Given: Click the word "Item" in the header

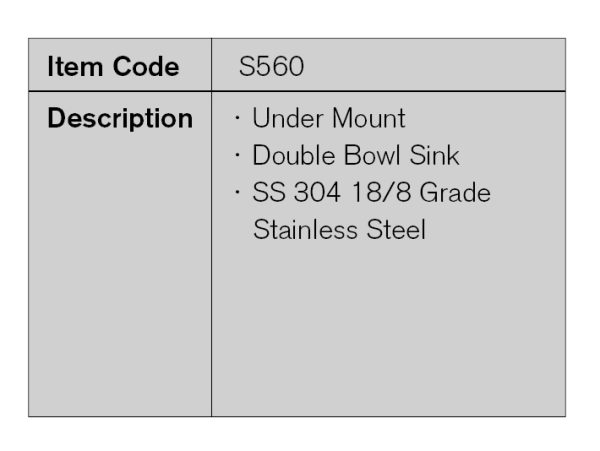Looking at the screenshot, I should tap(74, 67).
